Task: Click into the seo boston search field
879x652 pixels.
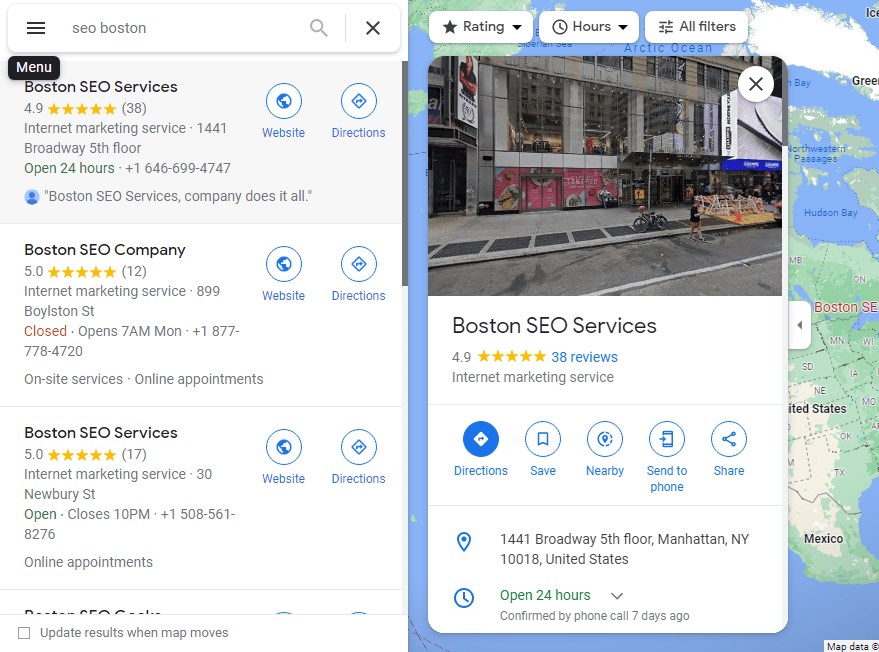Action: pyautogui.click(x=185, y=28)
